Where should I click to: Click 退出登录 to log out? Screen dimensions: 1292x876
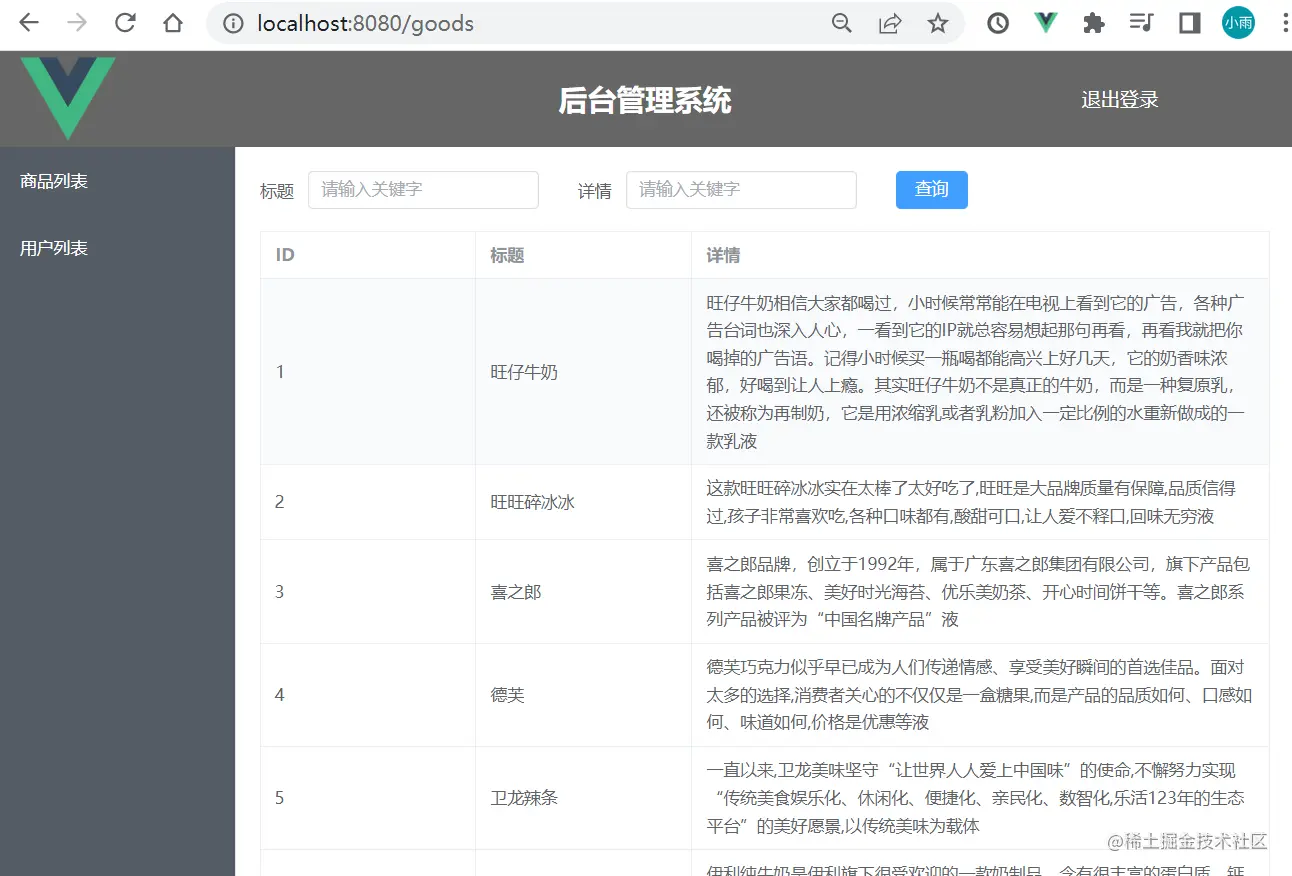tap(1119, 99)
